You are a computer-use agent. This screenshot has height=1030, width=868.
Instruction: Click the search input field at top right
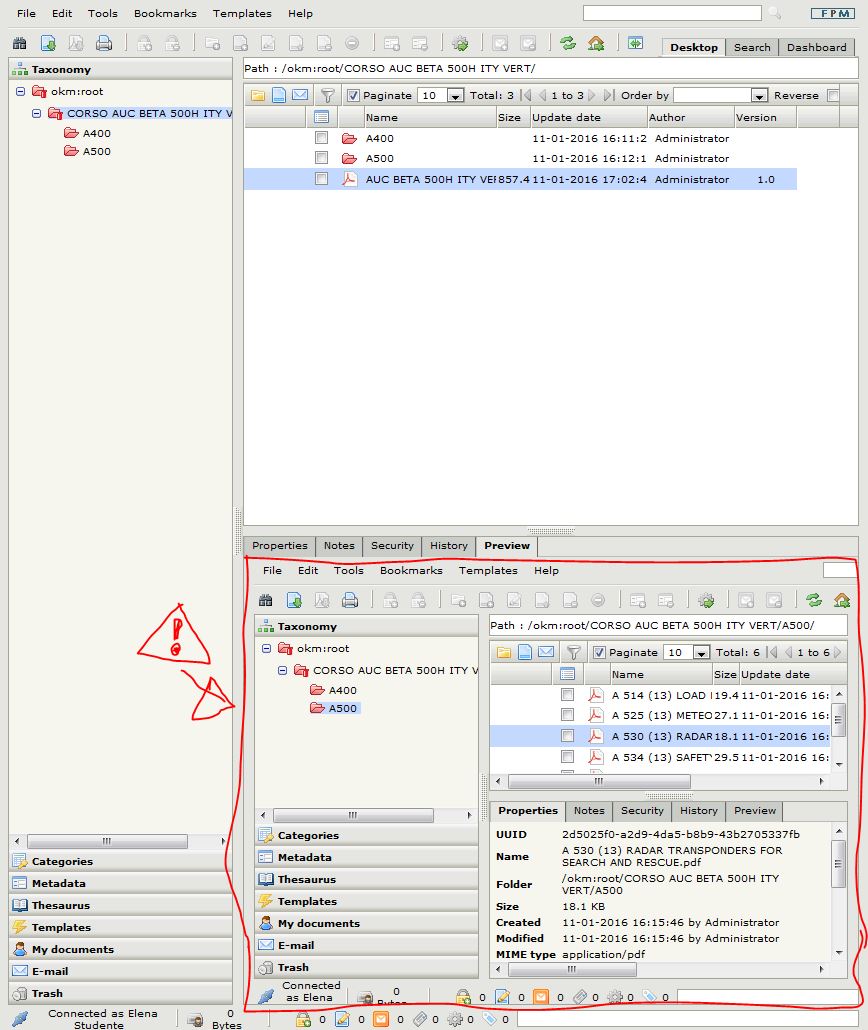(671, 13)
